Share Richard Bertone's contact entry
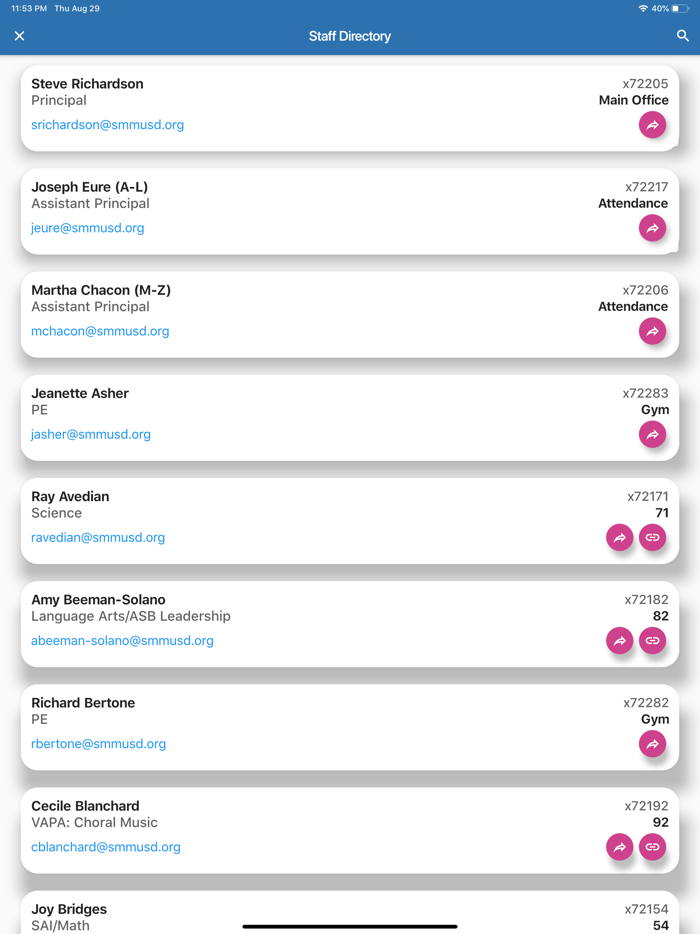 (652, 743)
